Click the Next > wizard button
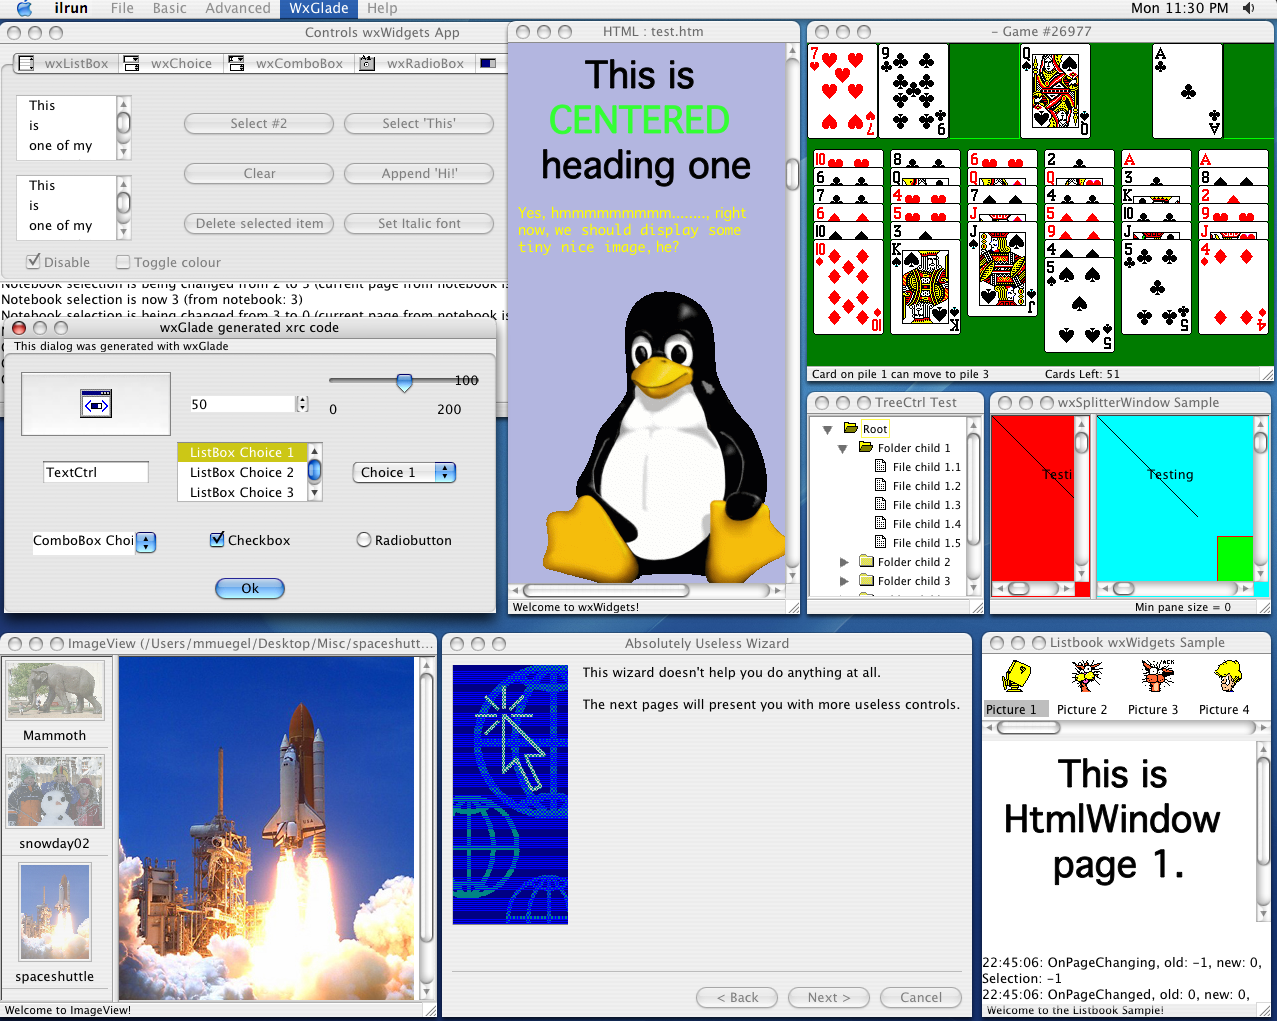This screenshot has height=1021, width=1277. coord(828,997)
